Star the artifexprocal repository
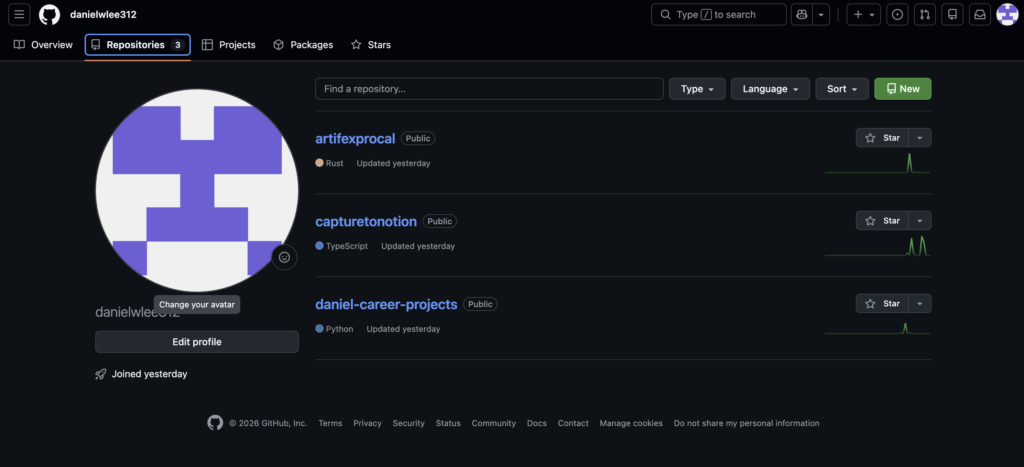1024x467 pixels. (x=882, y=138)
